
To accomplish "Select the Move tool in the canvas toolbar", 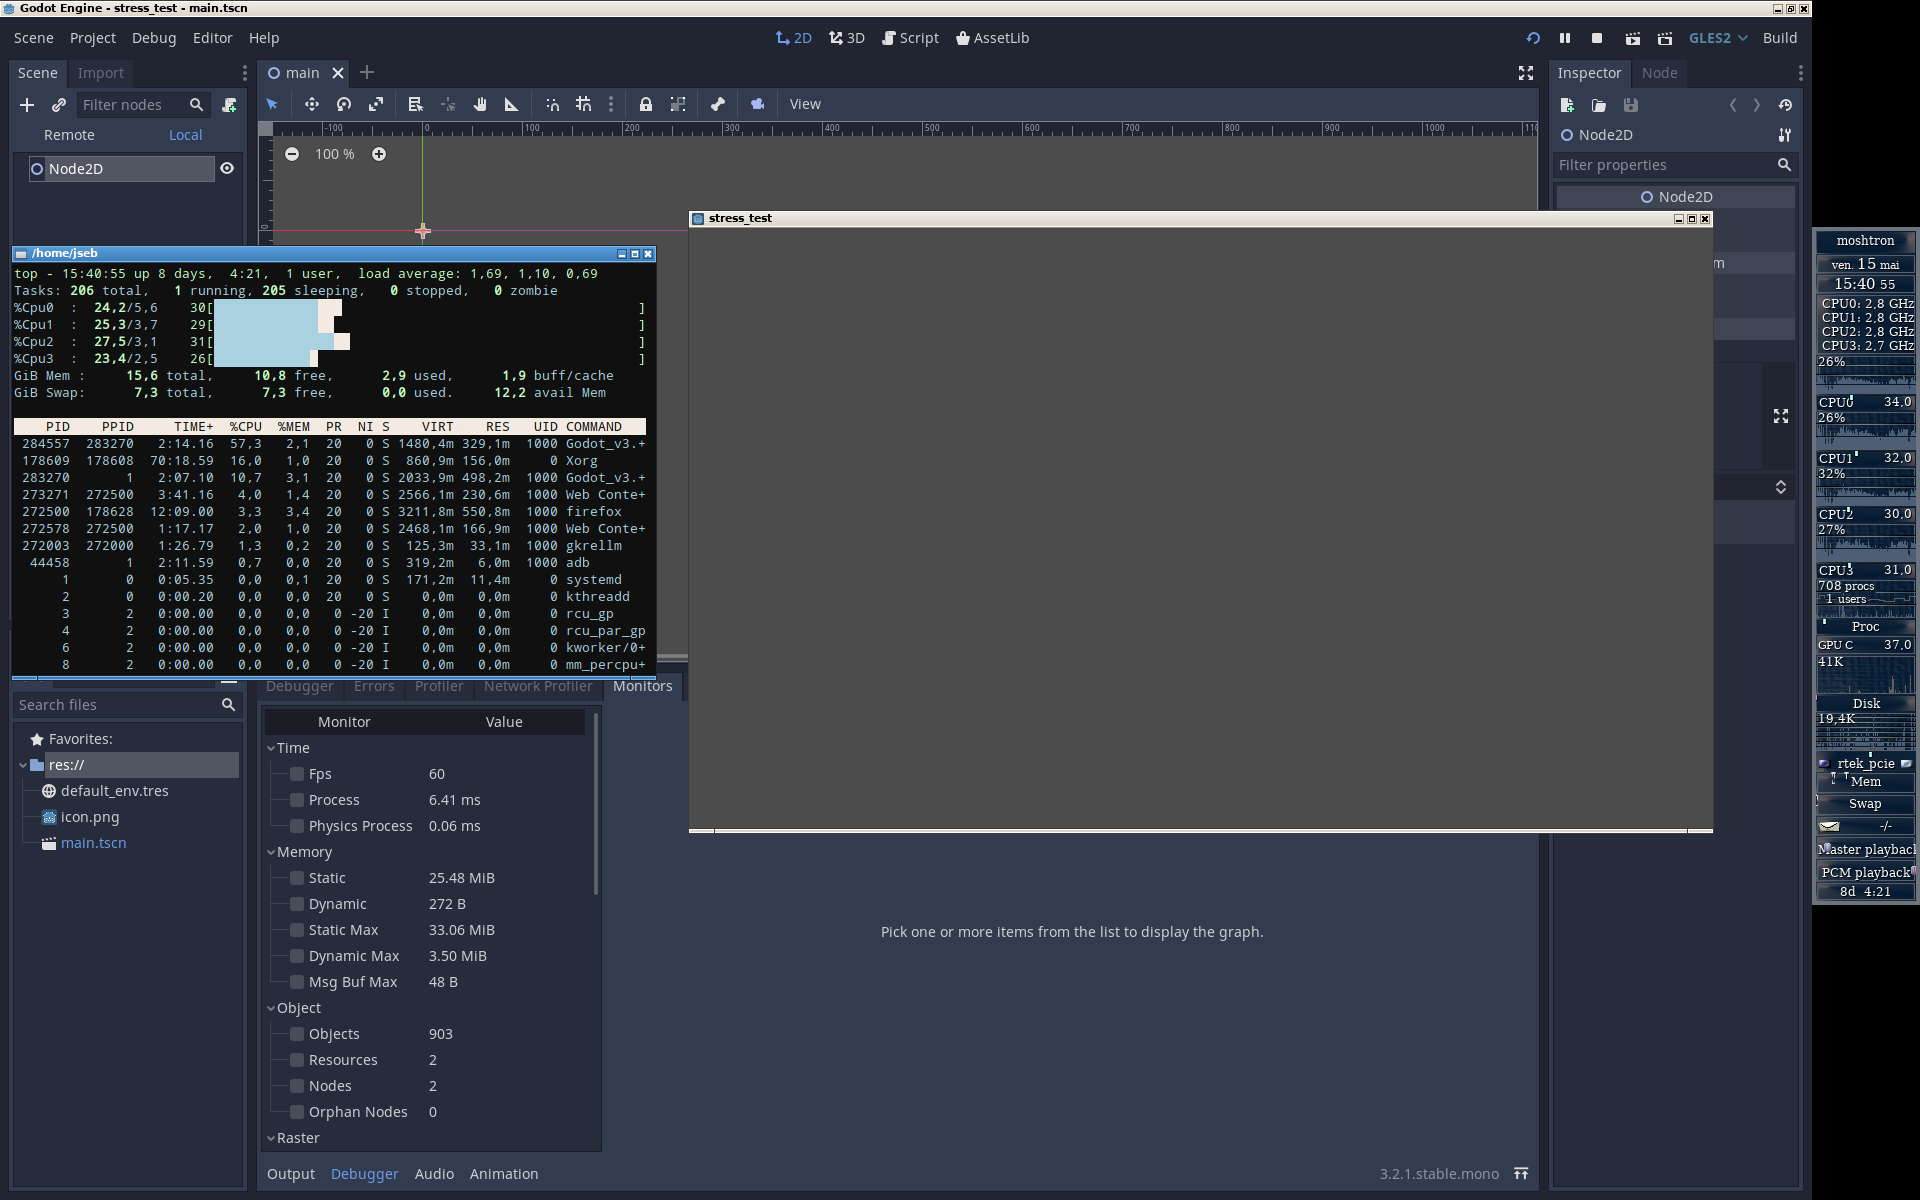I will pos(311,104).
